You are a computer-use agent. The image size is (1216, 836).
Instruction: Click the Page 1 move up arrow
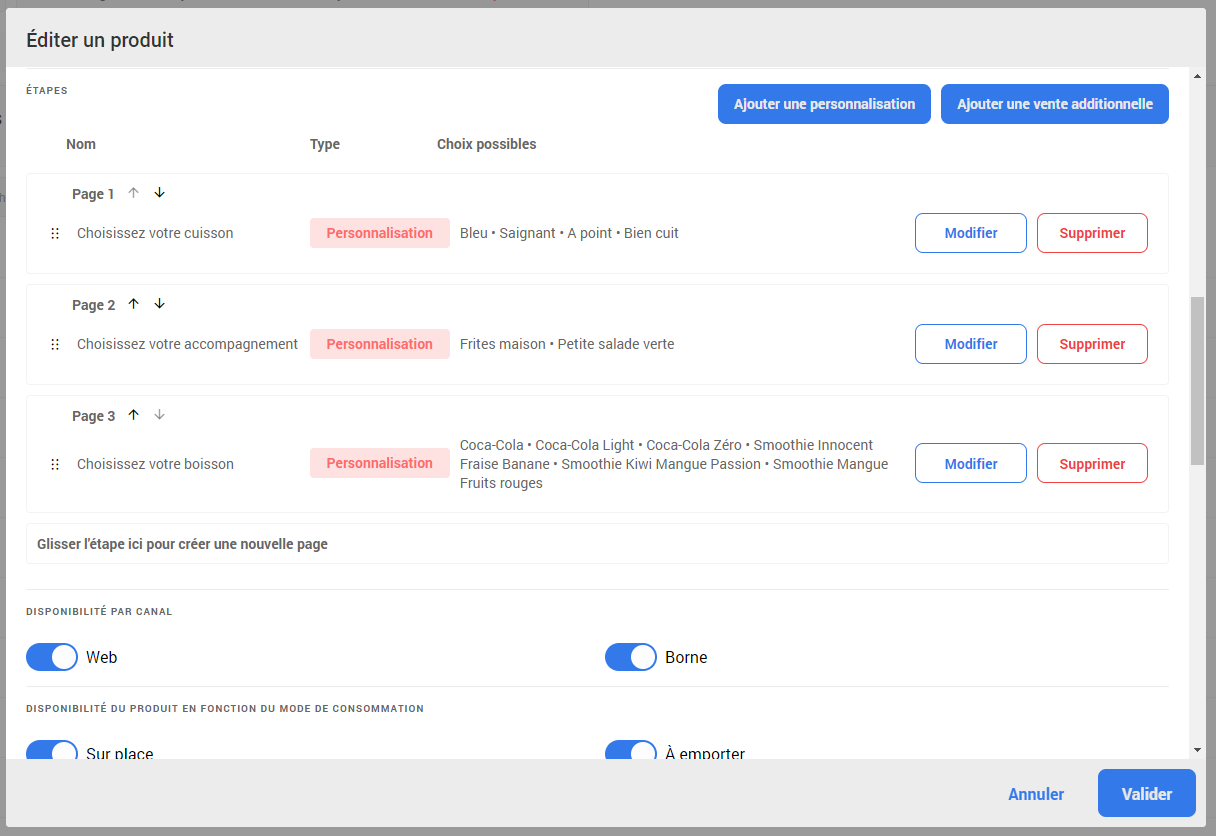[x=133, y=193]
